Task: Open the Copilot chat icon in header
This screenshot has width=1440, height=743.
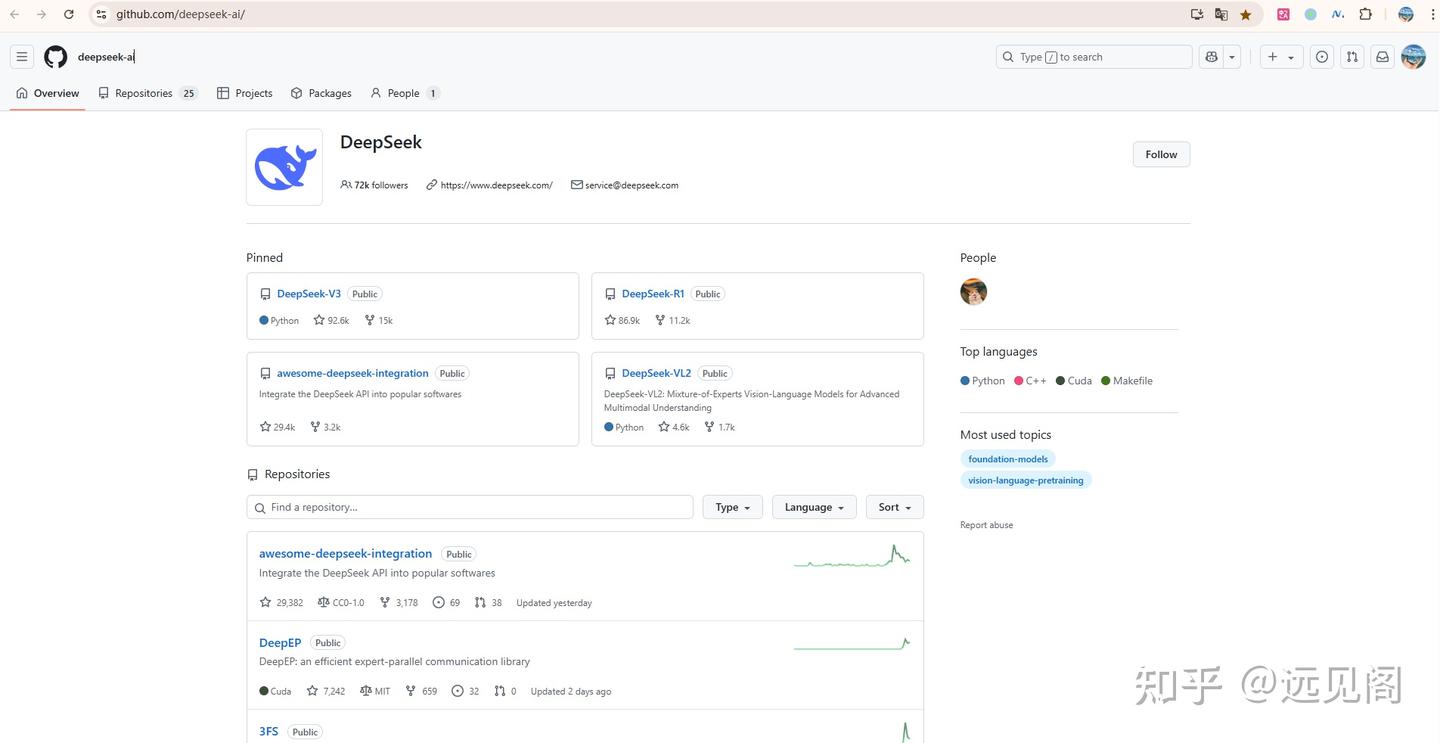Action: (x=1211, y=57)
